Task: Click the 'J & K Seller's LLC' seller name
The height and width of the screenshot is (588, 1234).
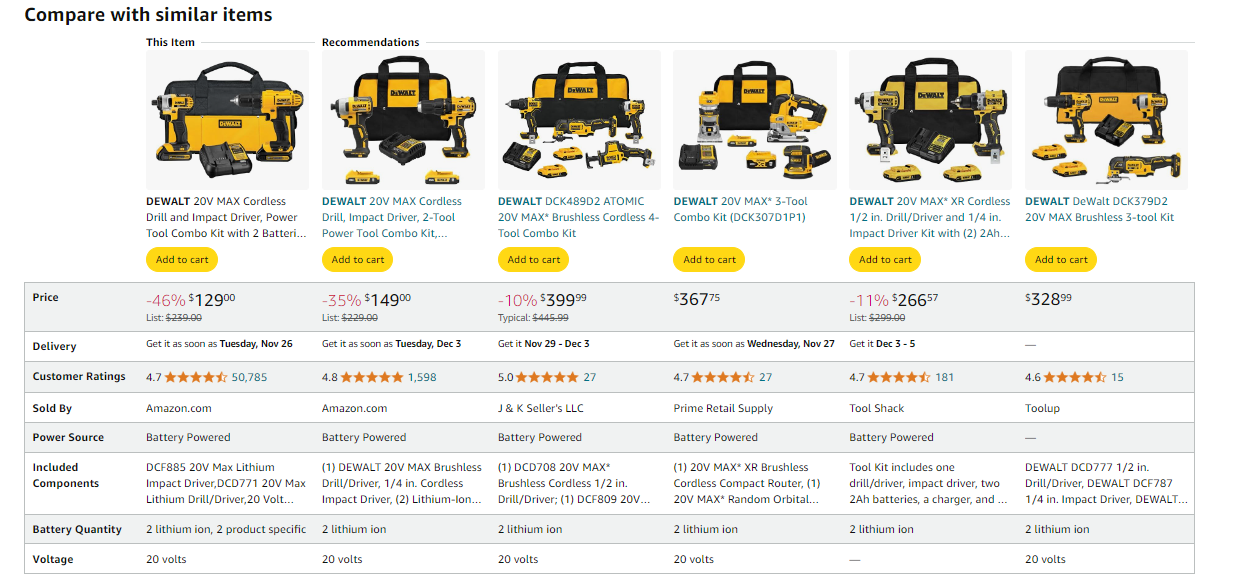Action: pos(541,408)
